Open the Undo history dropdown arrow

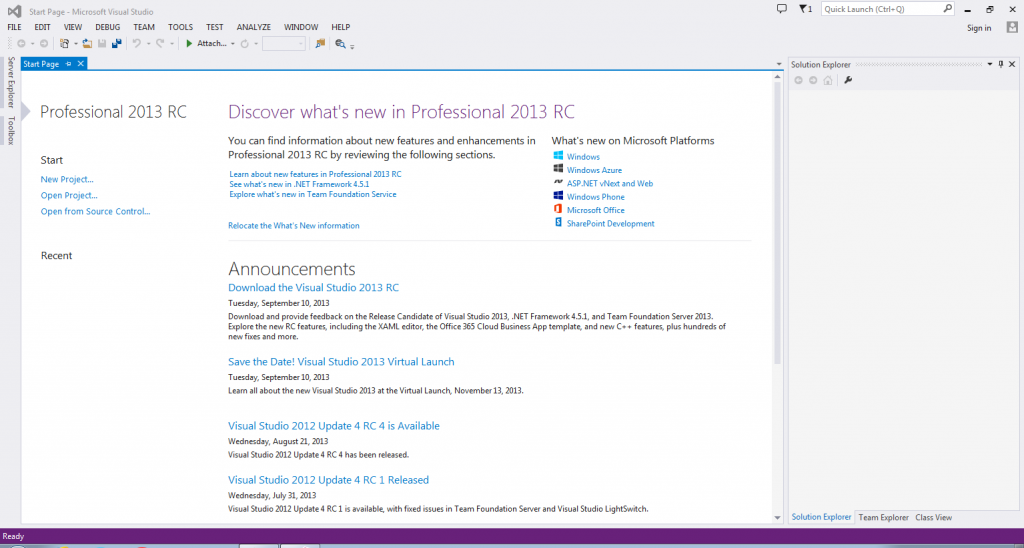pyautogui.click(x=148, y=44)
